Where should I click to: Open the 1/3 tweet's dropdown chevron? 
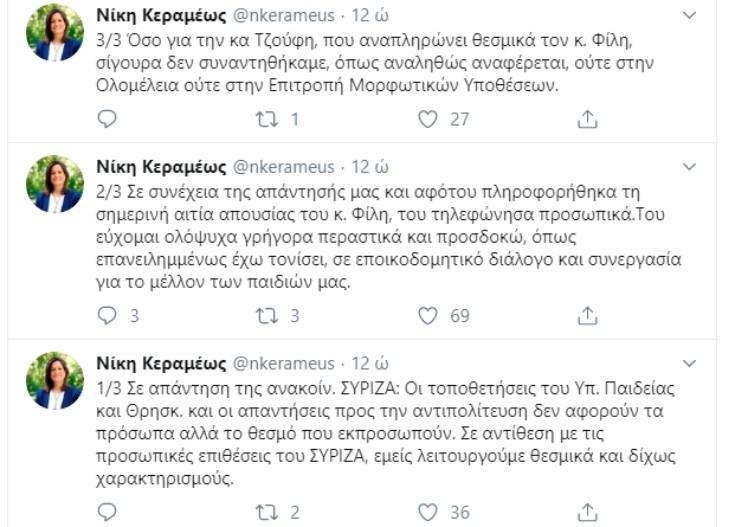tap(689, 361)
